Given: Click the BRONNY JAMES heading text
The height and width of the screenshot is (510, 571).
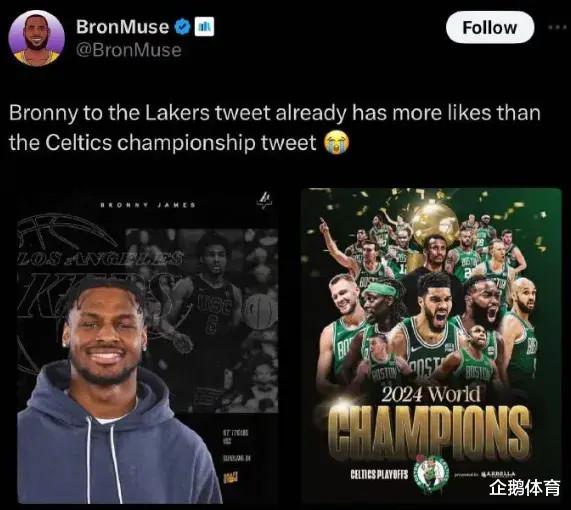Looking at the screenshot, I should [148, 205].
